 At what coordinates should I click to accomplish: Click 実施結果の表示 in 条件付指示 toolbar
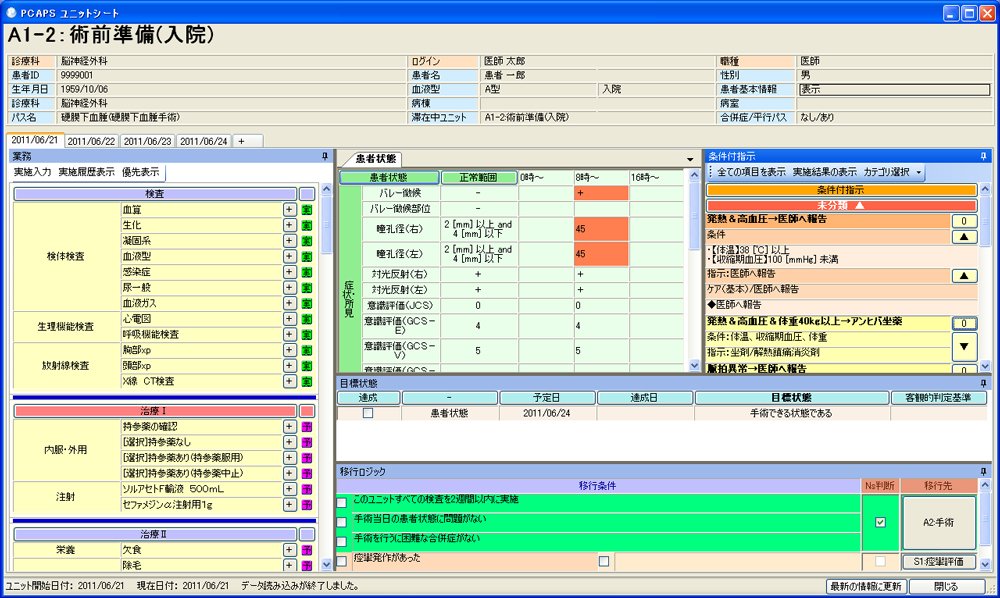[825, 172]
